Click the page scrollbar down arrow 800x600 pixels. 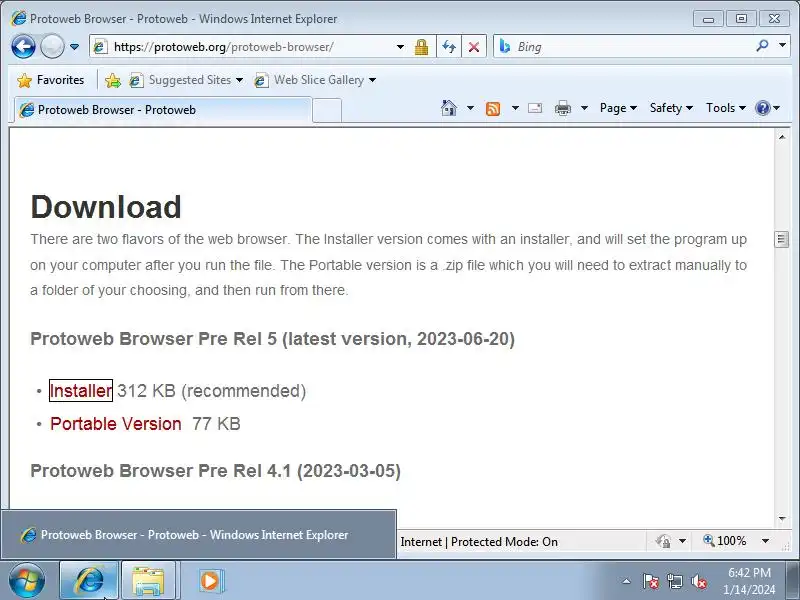tap(782, 519)
